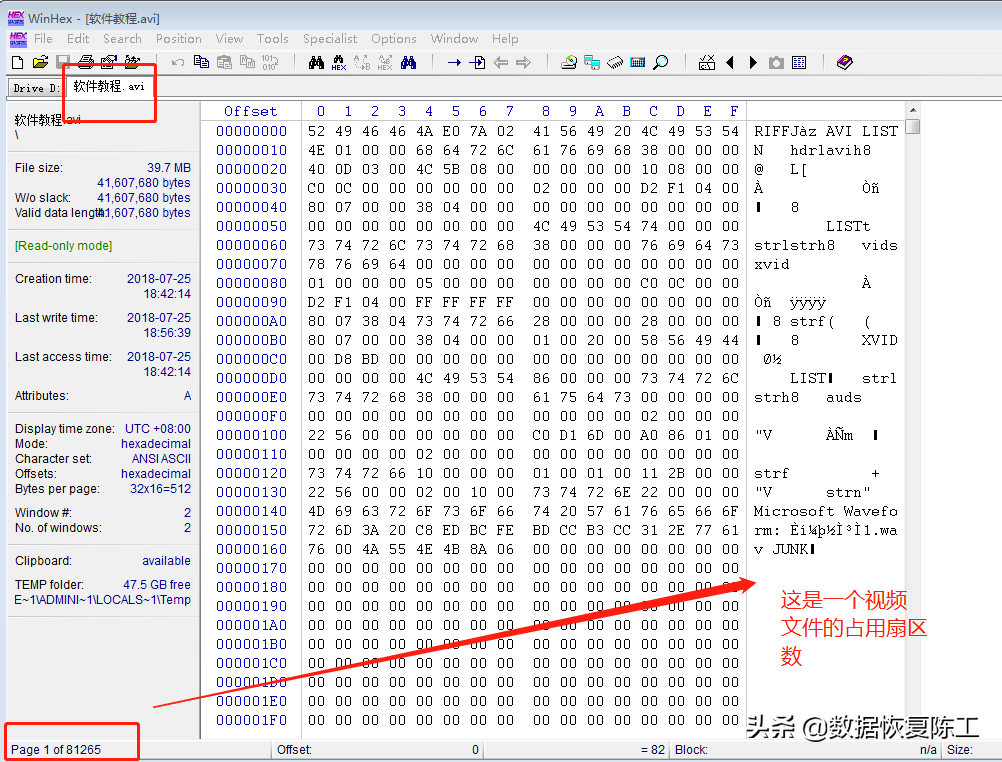Open the Calculator icon in toolbar
This screenshot has height=762, width=1002.
point(638,62)
